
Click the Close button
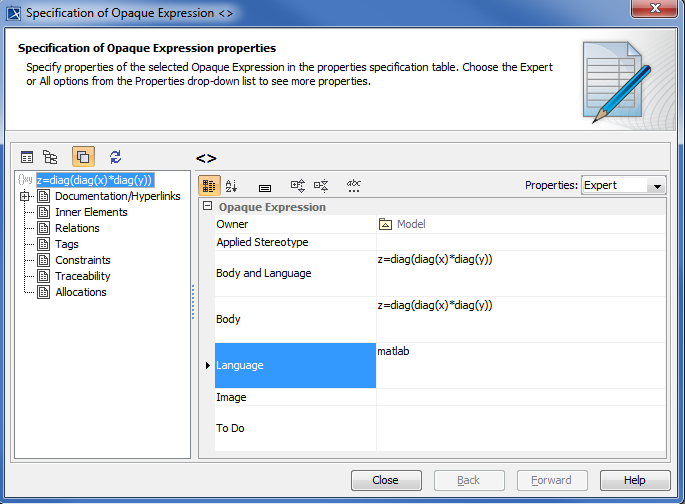click(386, 480)
